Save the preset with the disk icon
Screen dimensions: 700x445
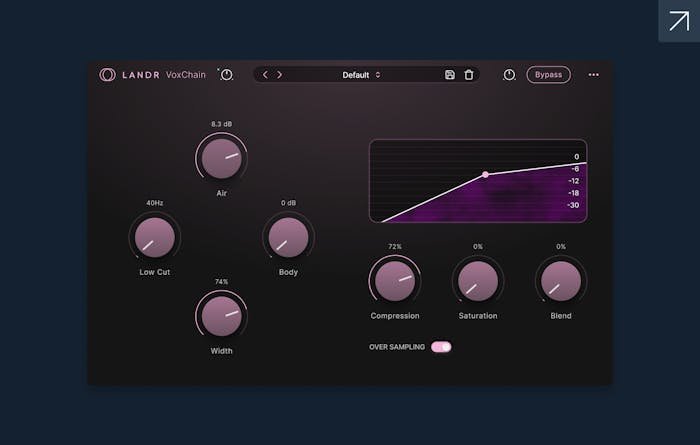click(x=450, y=75)
